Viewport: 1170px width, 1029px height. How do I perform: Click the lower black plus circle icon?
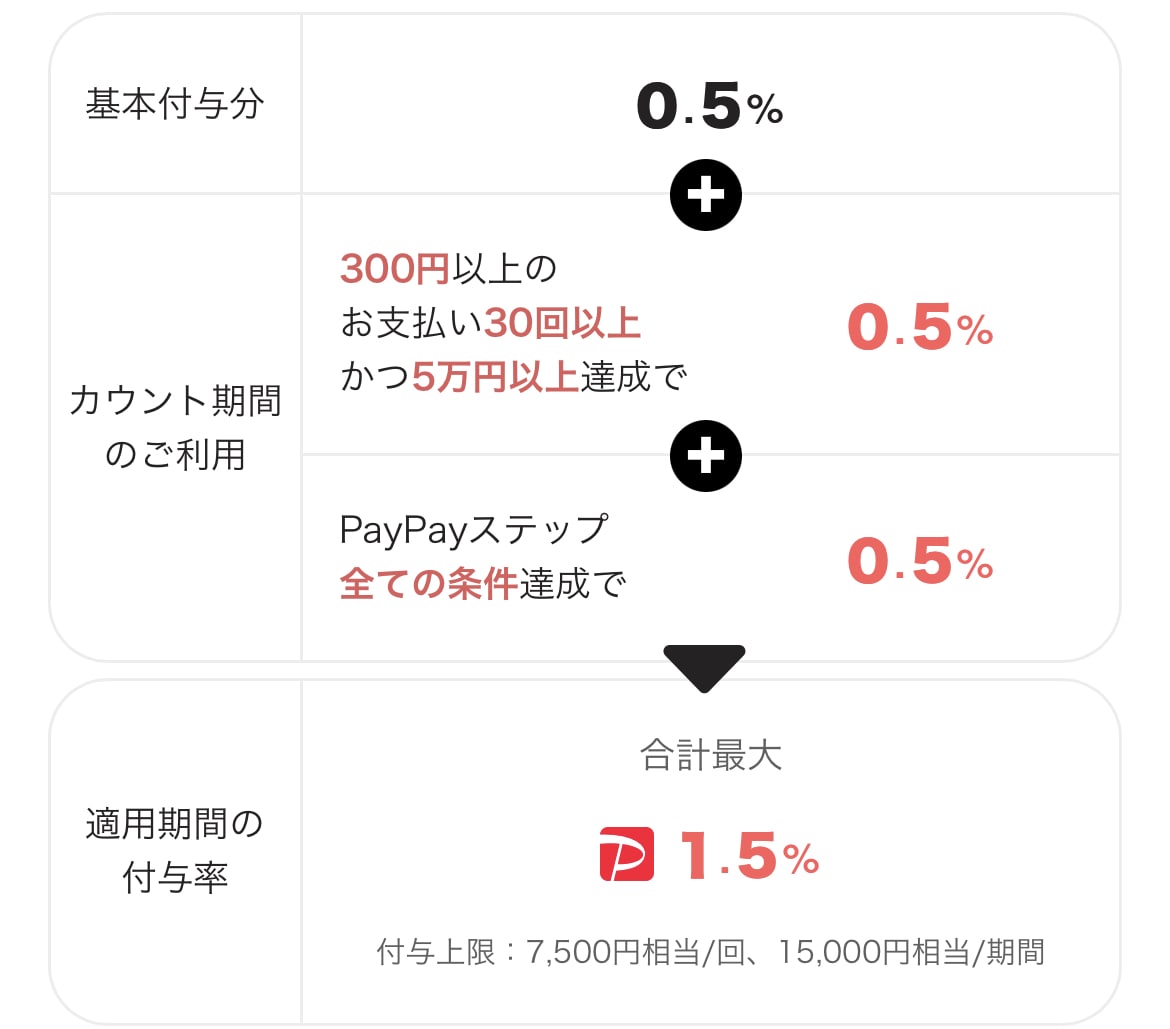coord(705,456)
